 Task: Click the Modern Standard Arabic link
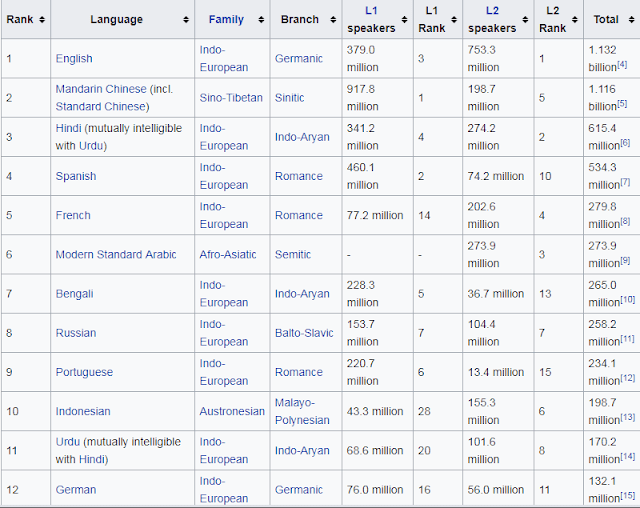[x=116, y=255]
